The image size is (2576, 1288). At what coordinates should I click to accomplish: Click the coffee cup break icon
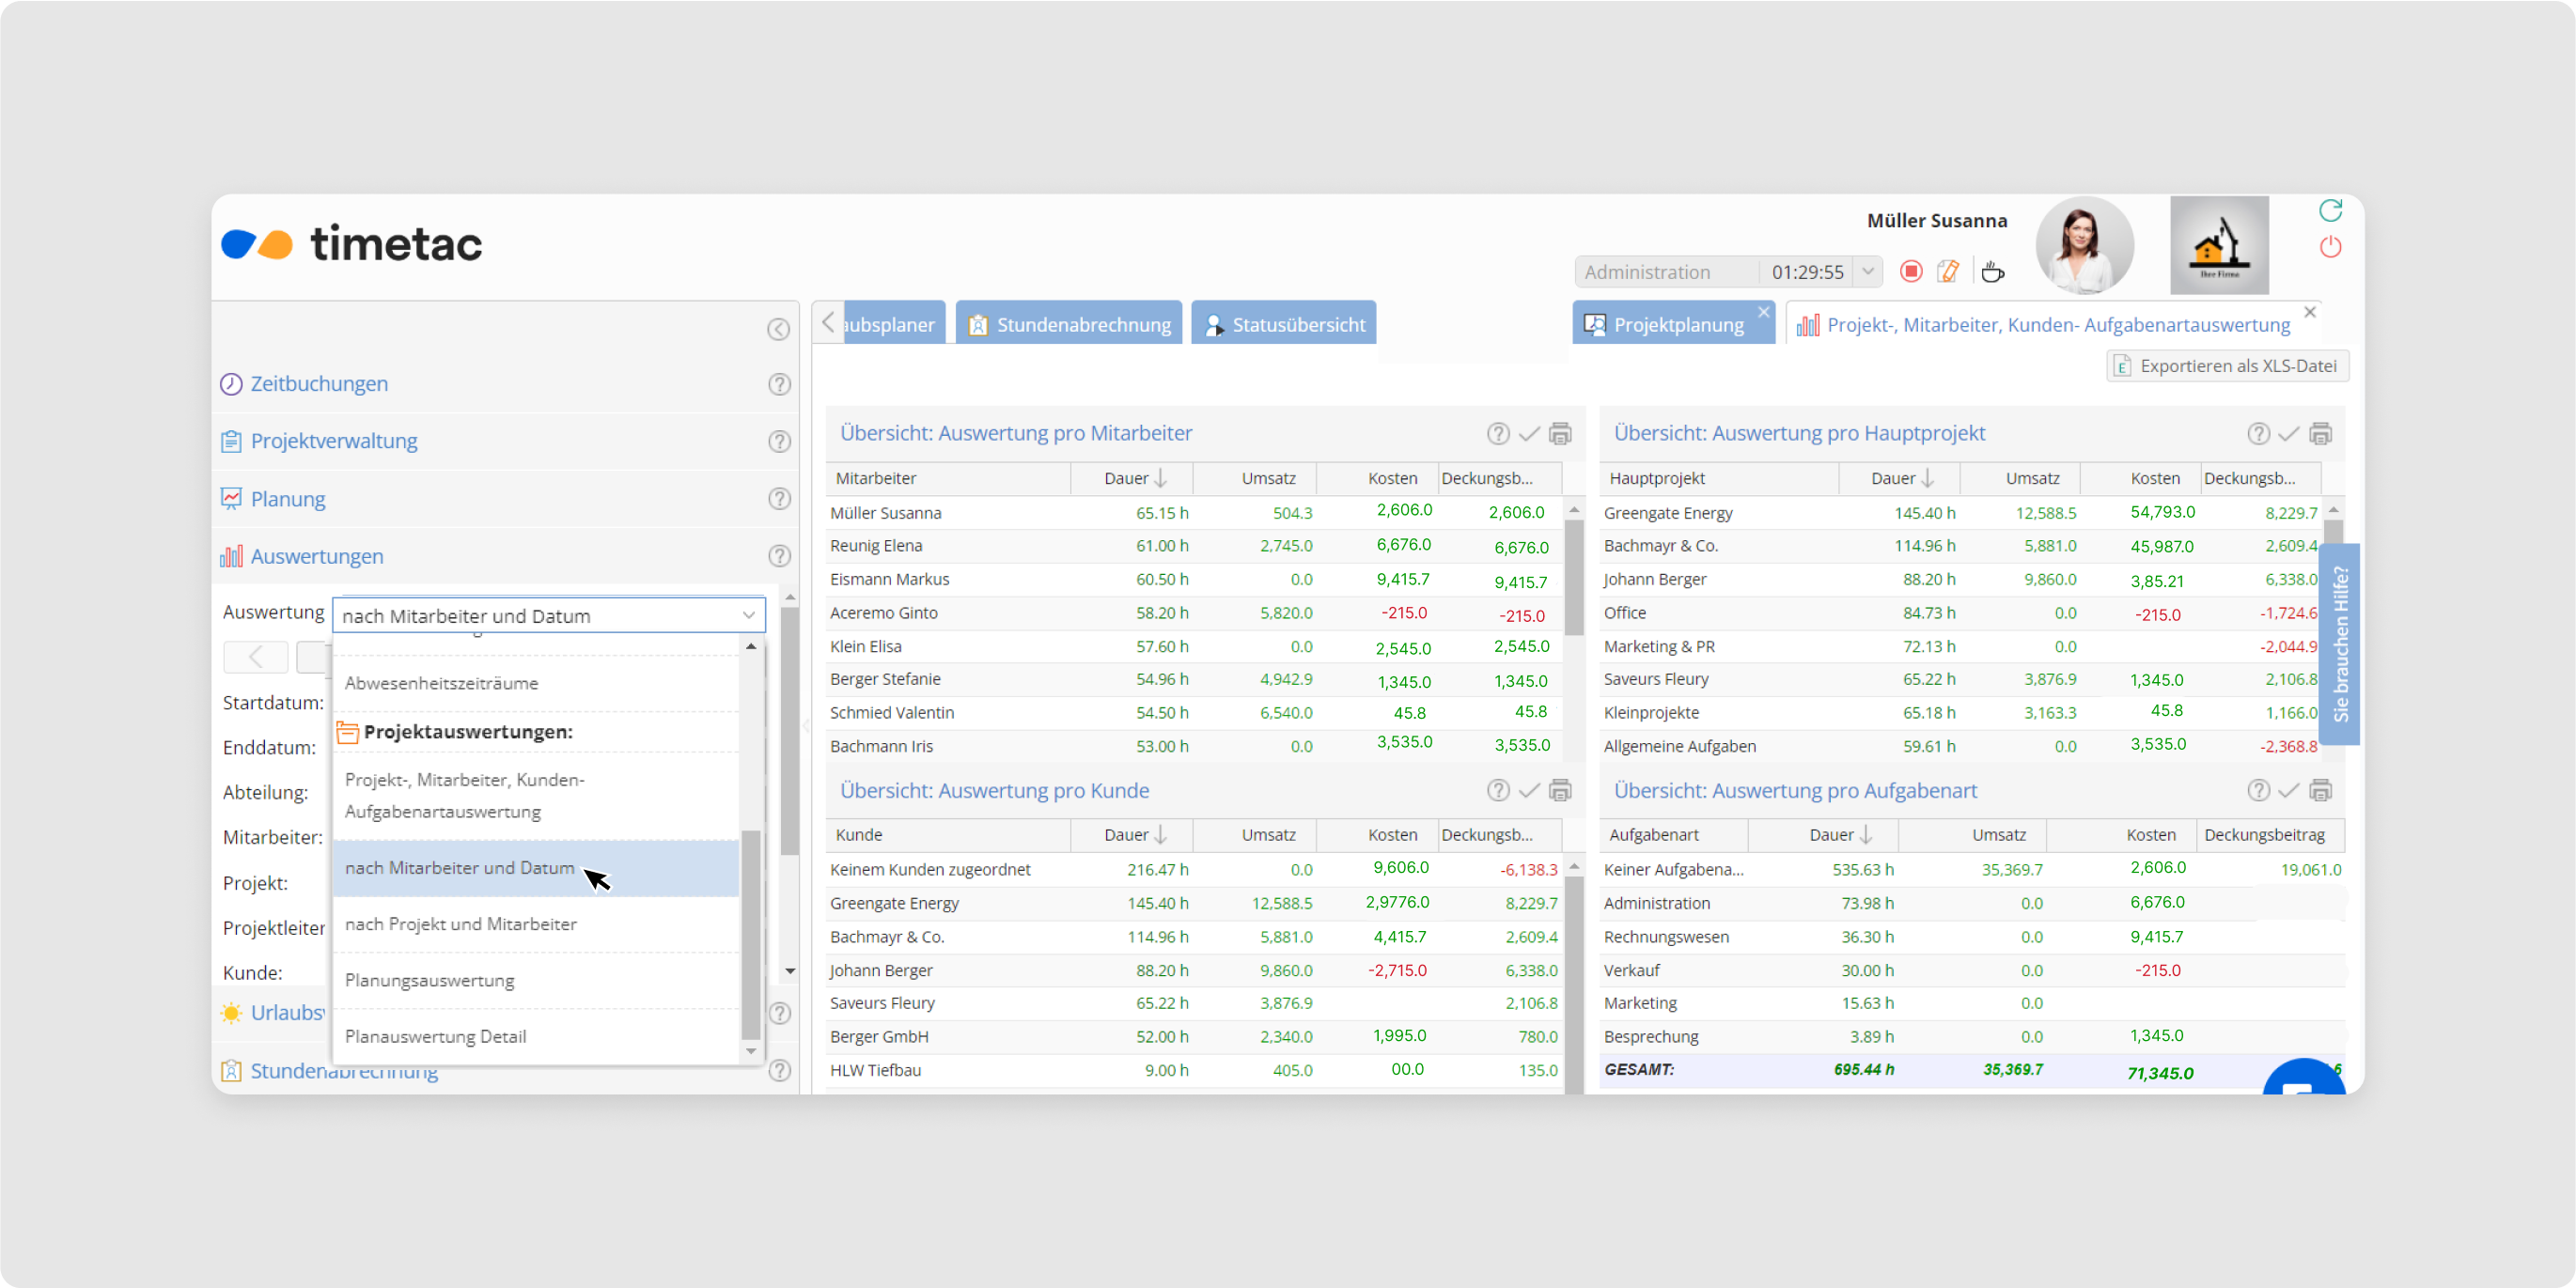pyautogui.click(x=1992, y=272)
